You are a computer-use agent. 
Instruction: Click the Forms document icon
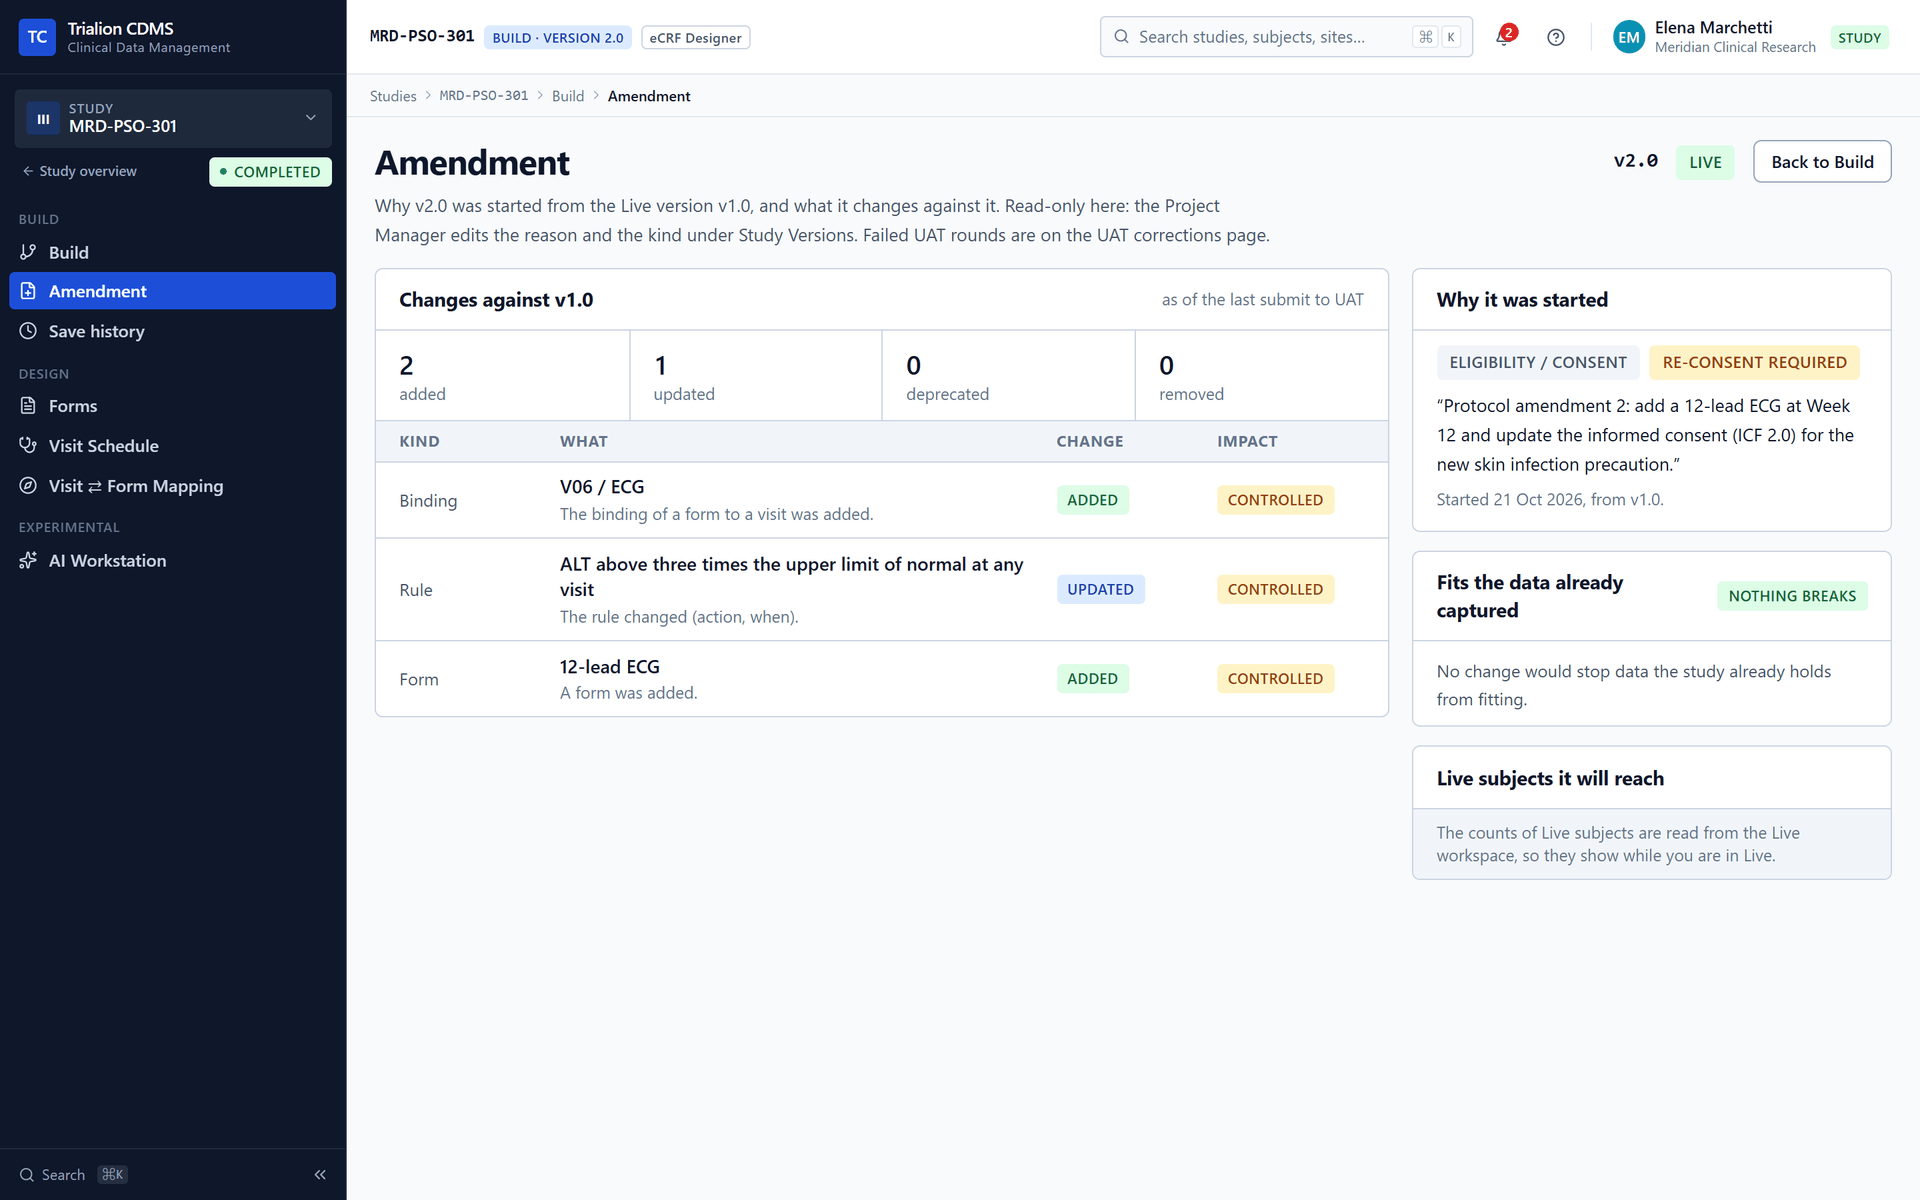[x=28, y=406]
